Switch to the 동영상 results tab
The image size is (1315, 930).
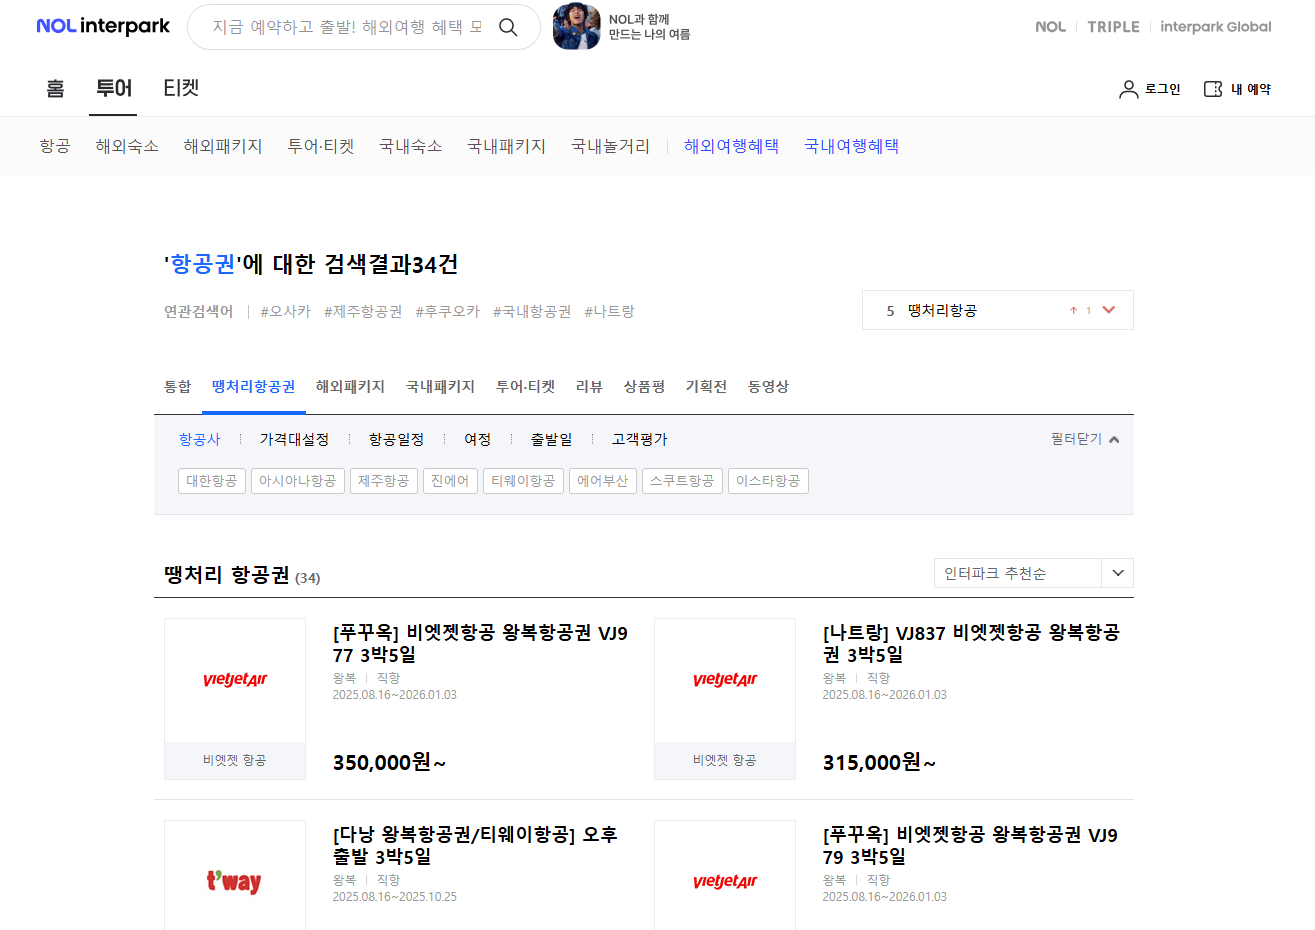[x=768, y=386]
